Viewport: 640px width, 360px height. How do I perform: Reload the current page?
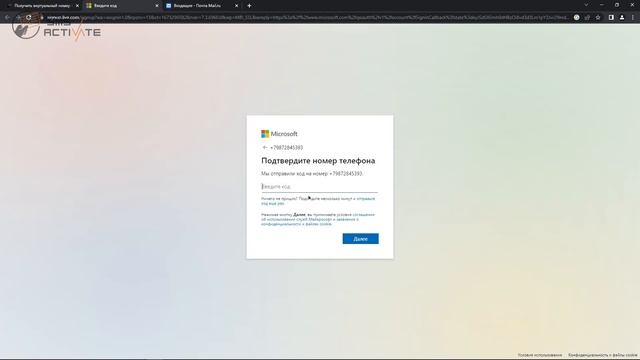(x=29, y=18)
